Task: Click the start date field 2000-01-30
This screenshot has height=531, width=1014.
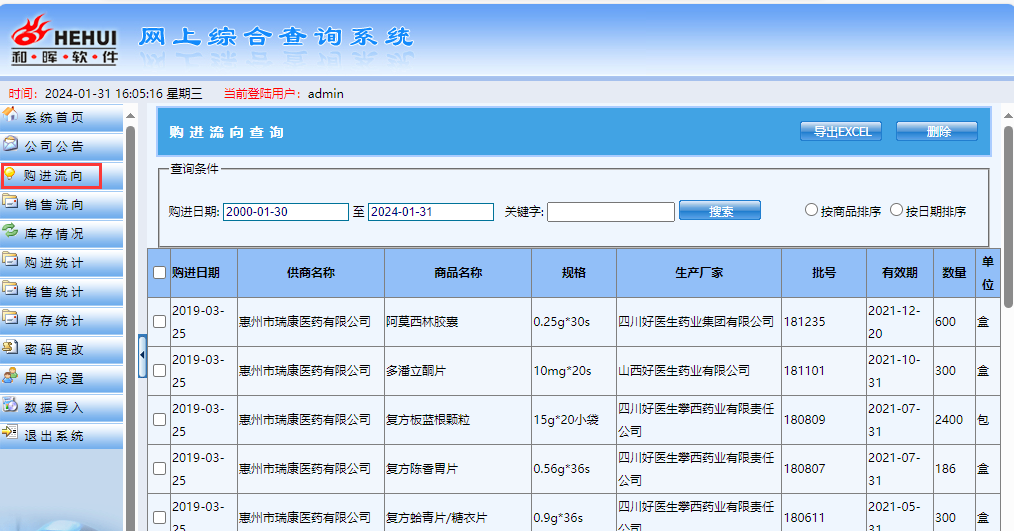Action: tap(285, 212)
